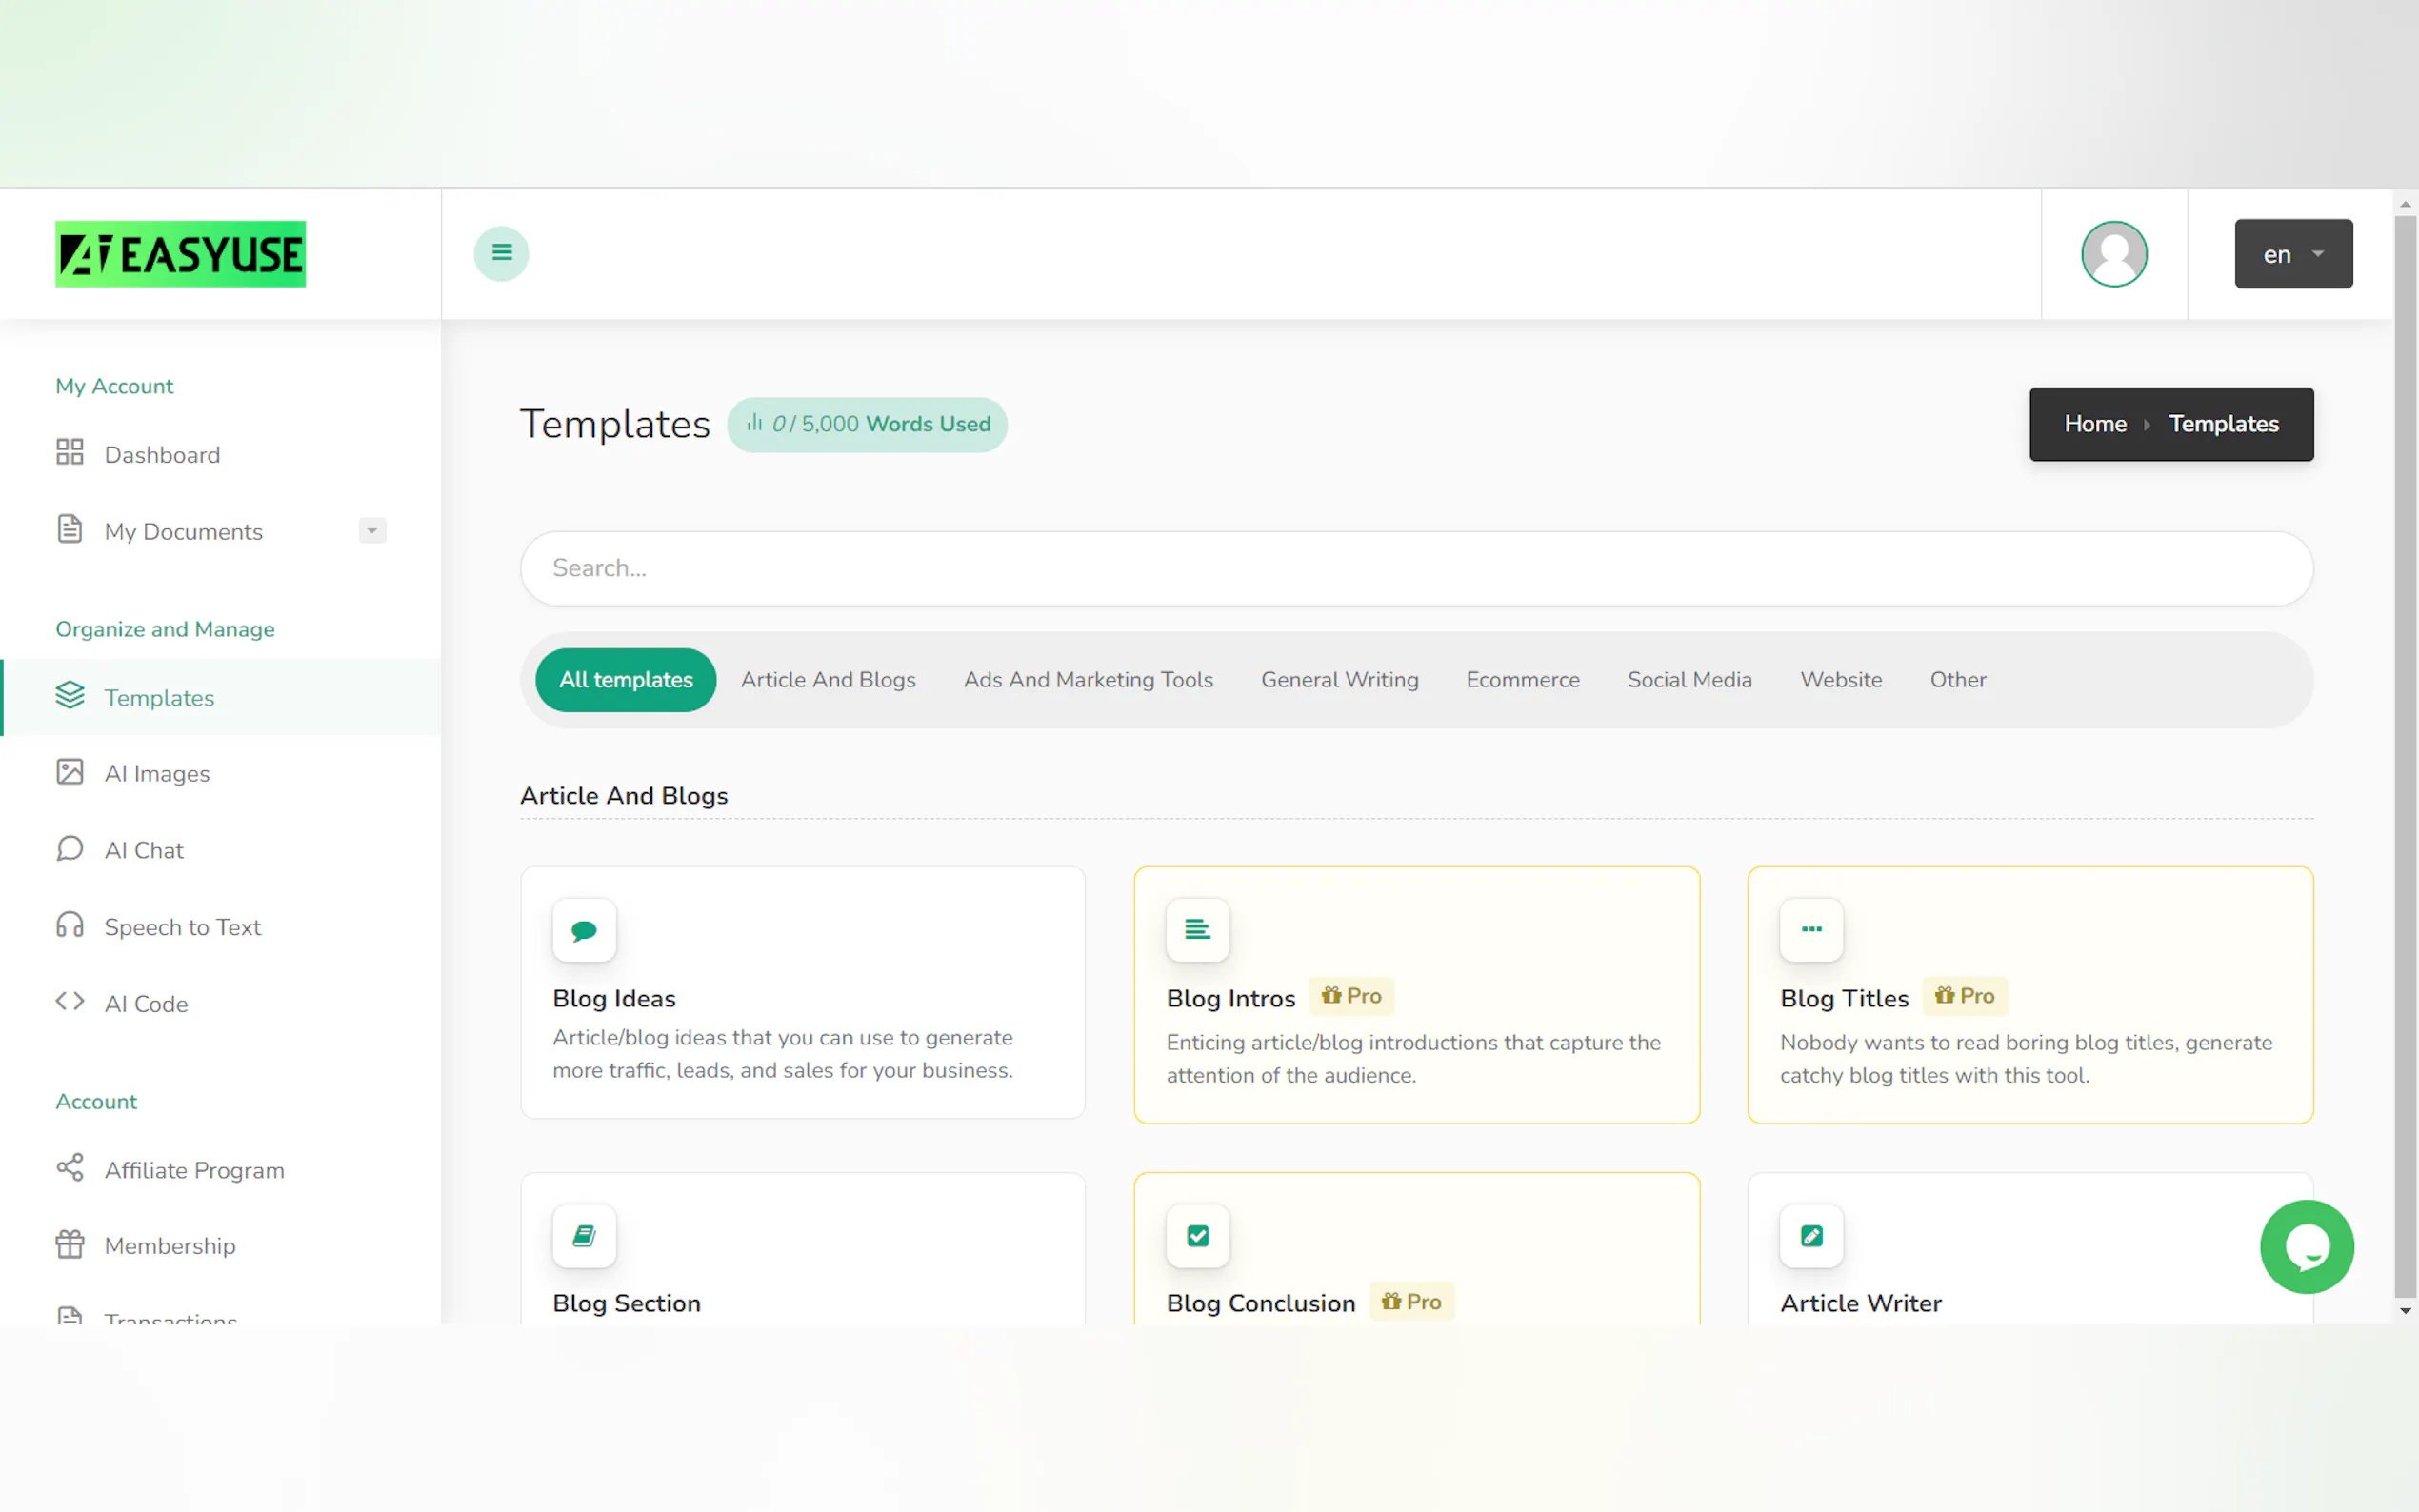Switch to the Social Media tab
The width and height of the screenshot is (2419, 1512).
click(1689, 680)
